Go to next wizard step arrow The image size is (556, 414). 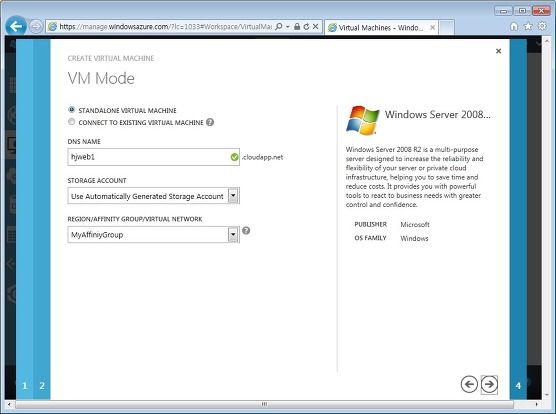pyautogui.click(x=489, y=385)
